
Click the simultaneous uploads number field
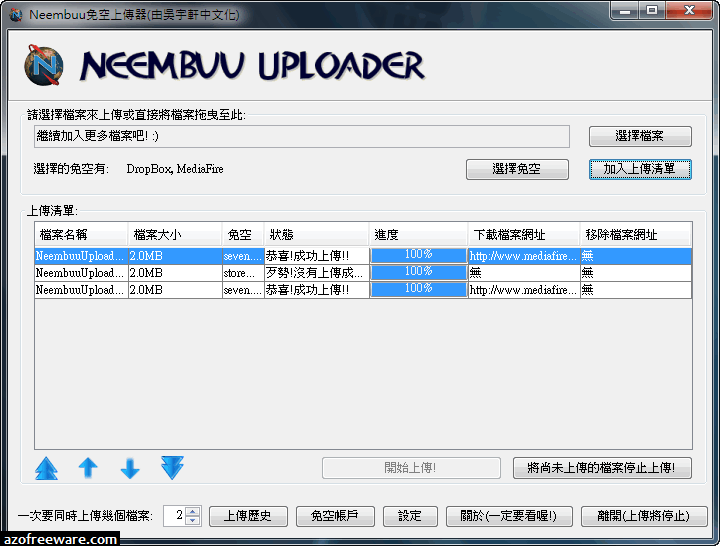click(x=175, y=516)
